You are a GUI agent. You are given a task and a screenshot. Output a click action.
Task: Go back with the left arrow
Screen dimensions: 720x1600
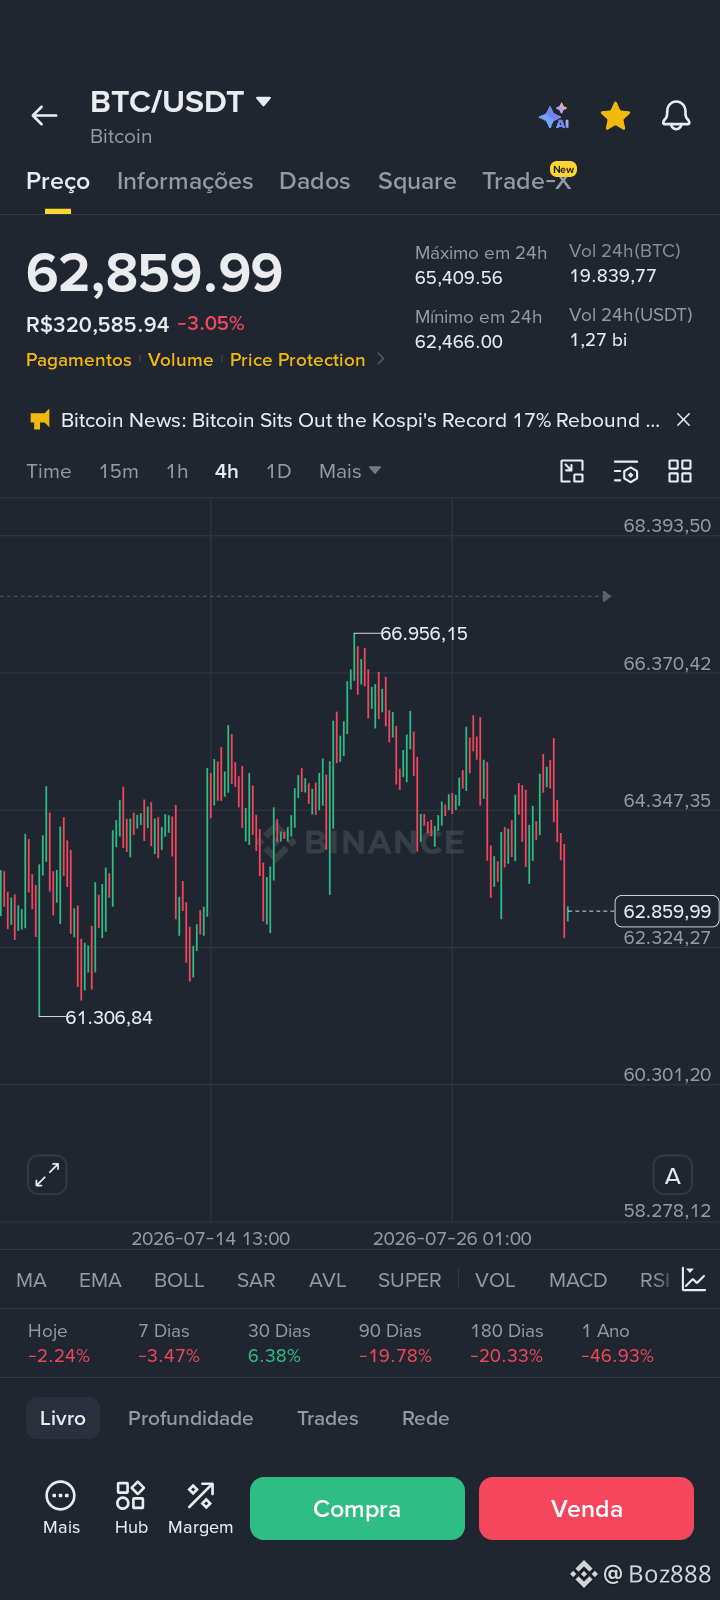44,116
